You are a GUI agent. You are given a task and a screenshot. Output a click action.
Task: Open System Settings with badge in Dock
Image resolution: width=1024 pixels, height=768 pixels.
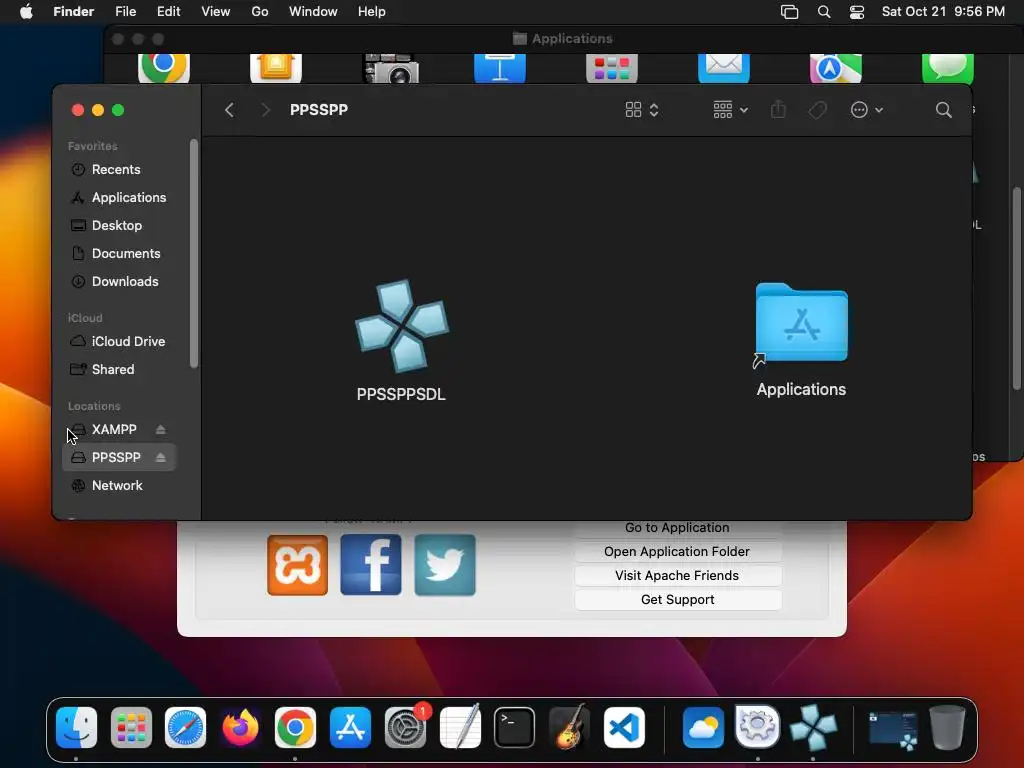click(406, 727)
